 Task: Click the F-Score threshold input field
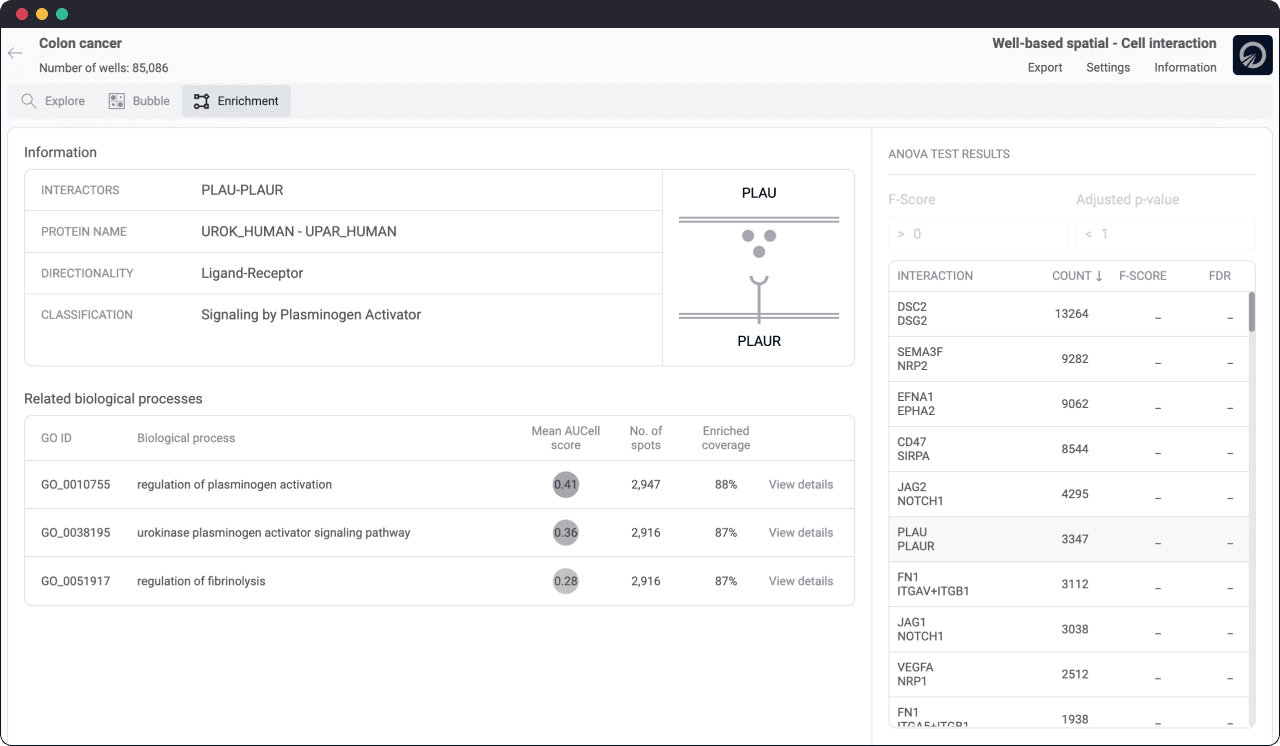click(978, 234)
